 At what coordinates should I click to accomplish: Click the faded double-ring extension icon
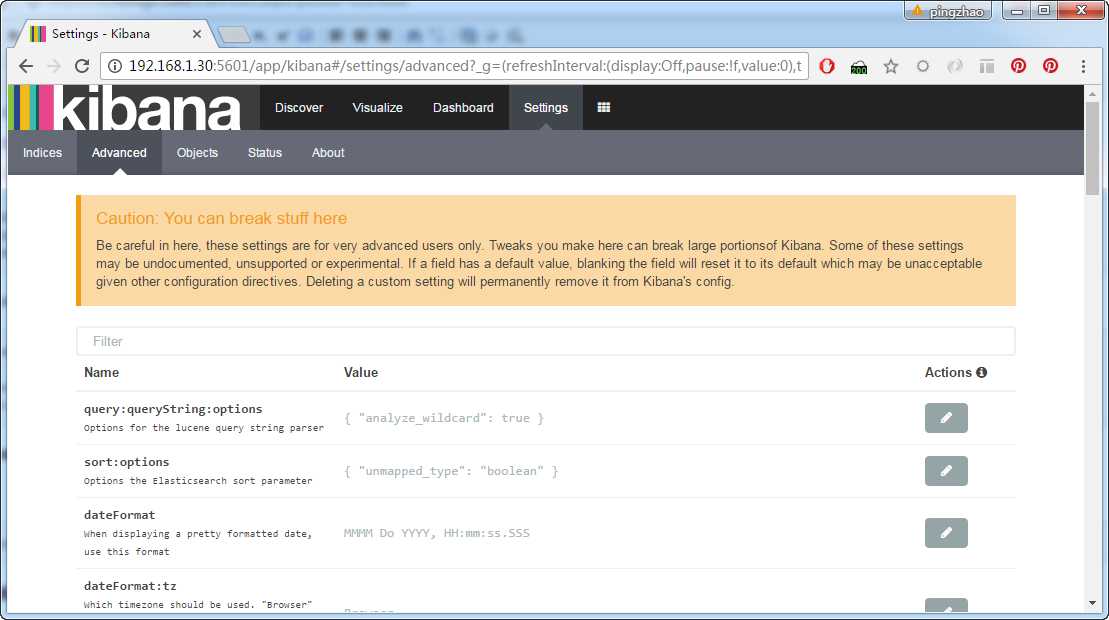click(955, 66)
